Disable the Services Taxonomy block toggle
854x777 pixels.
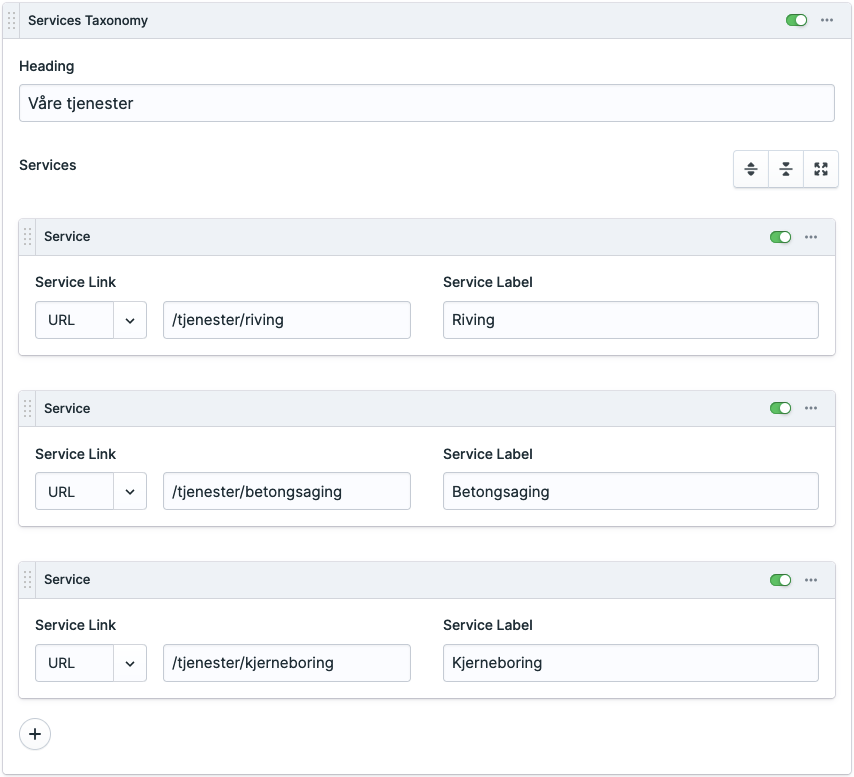pos(796,20)
